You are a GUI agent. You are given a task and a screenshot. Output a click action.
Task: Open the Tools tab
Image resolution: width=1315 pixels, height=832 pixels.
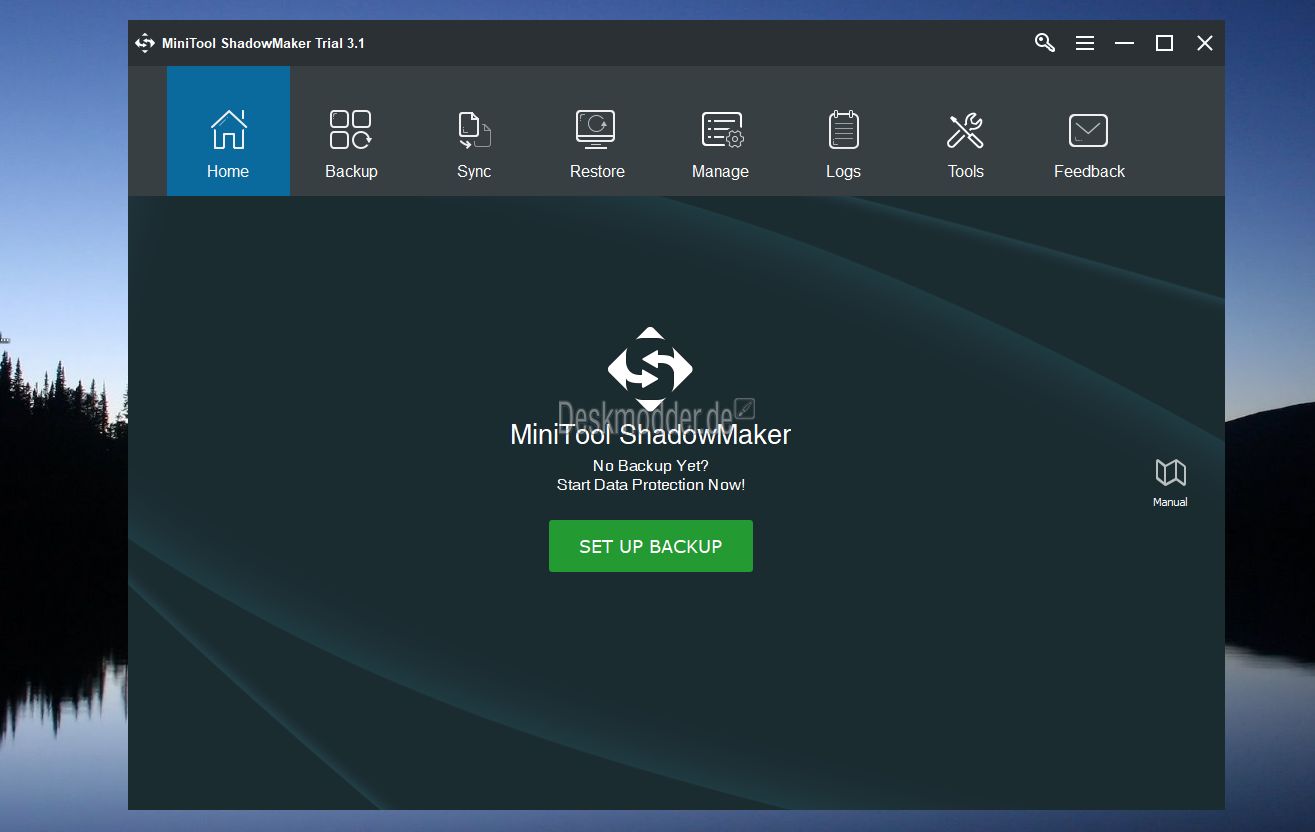click(x=966, y=131)
